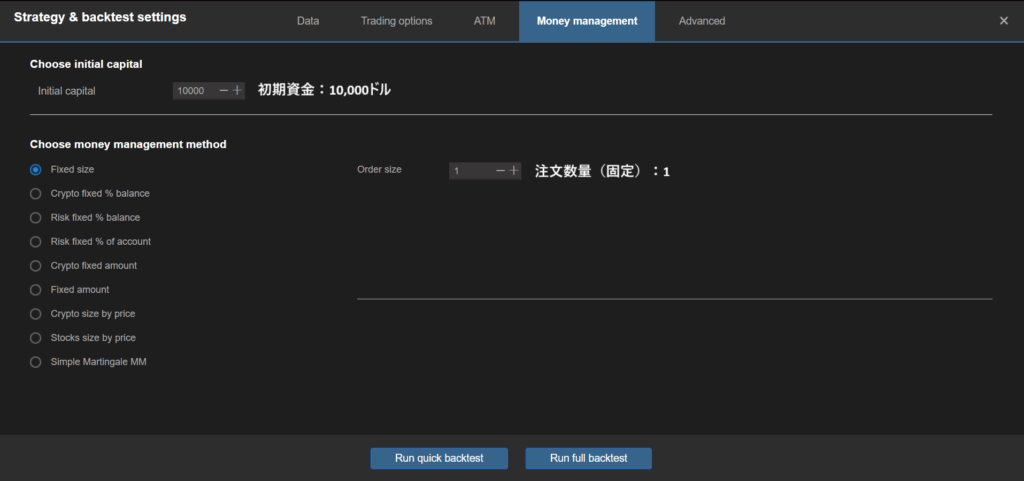
Task: Choose Crypto fixed amount method
Action: click(x=36, y=266)
